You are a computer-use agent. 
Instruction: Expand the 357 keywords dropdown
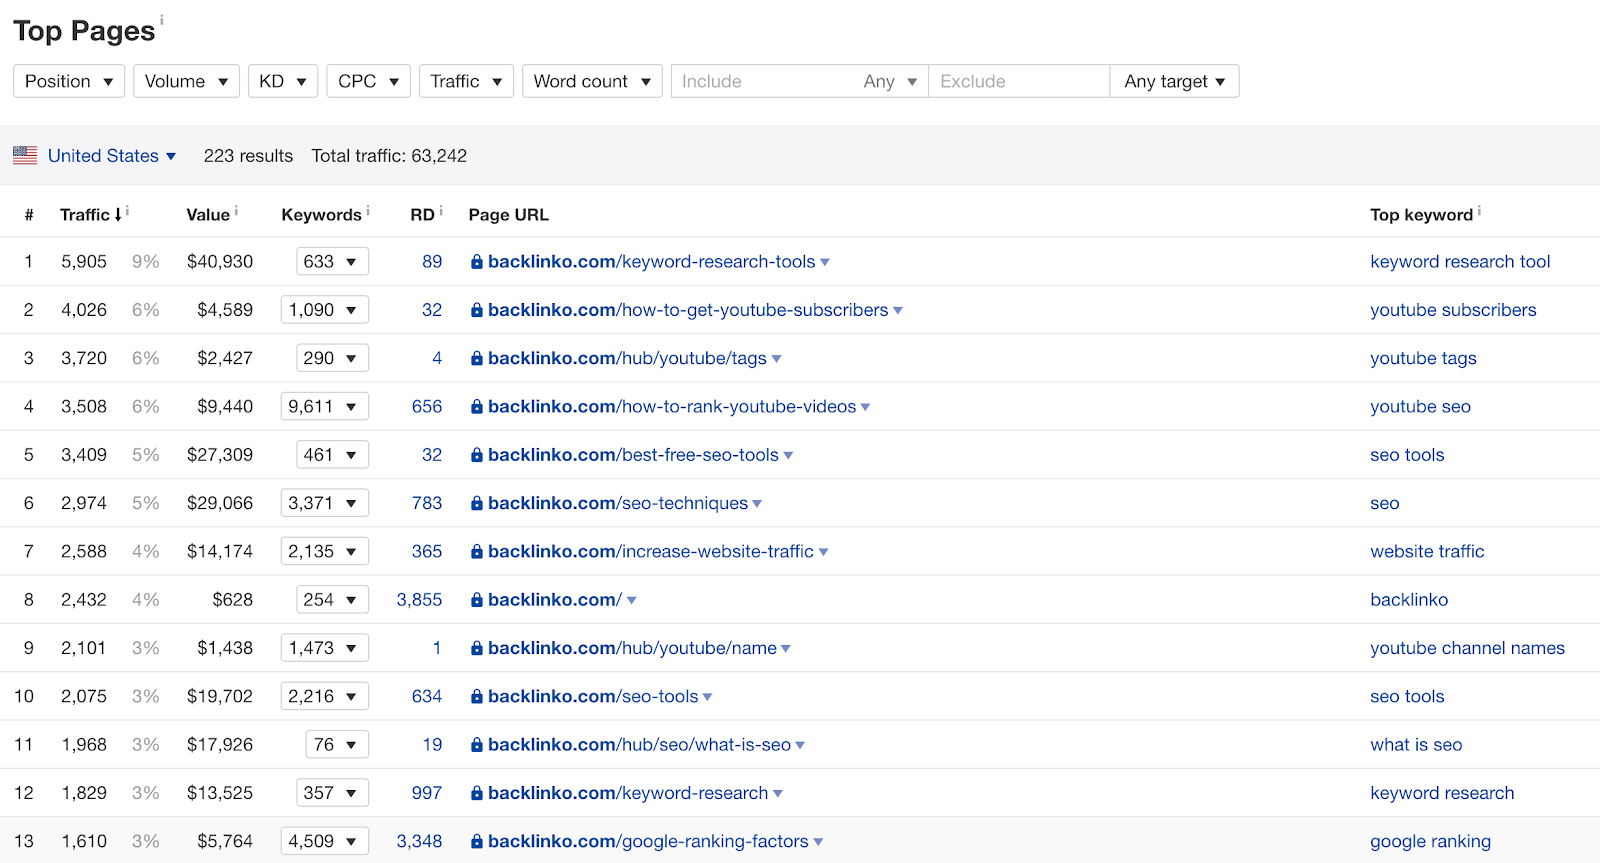[x=332, y=793]
